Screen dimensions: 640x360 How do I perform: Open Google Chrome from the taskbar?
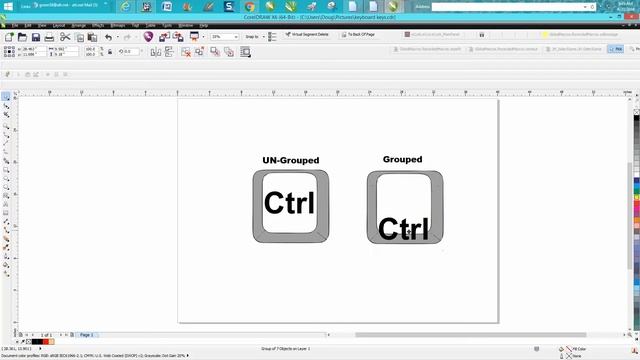click(x=249, y=6)
